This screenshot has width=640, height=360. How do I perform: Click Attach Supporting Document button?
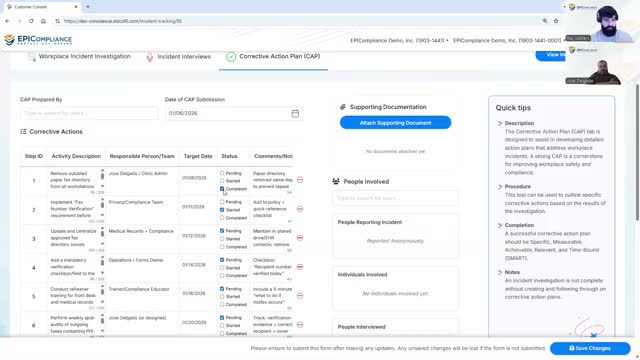coord(396,122)
